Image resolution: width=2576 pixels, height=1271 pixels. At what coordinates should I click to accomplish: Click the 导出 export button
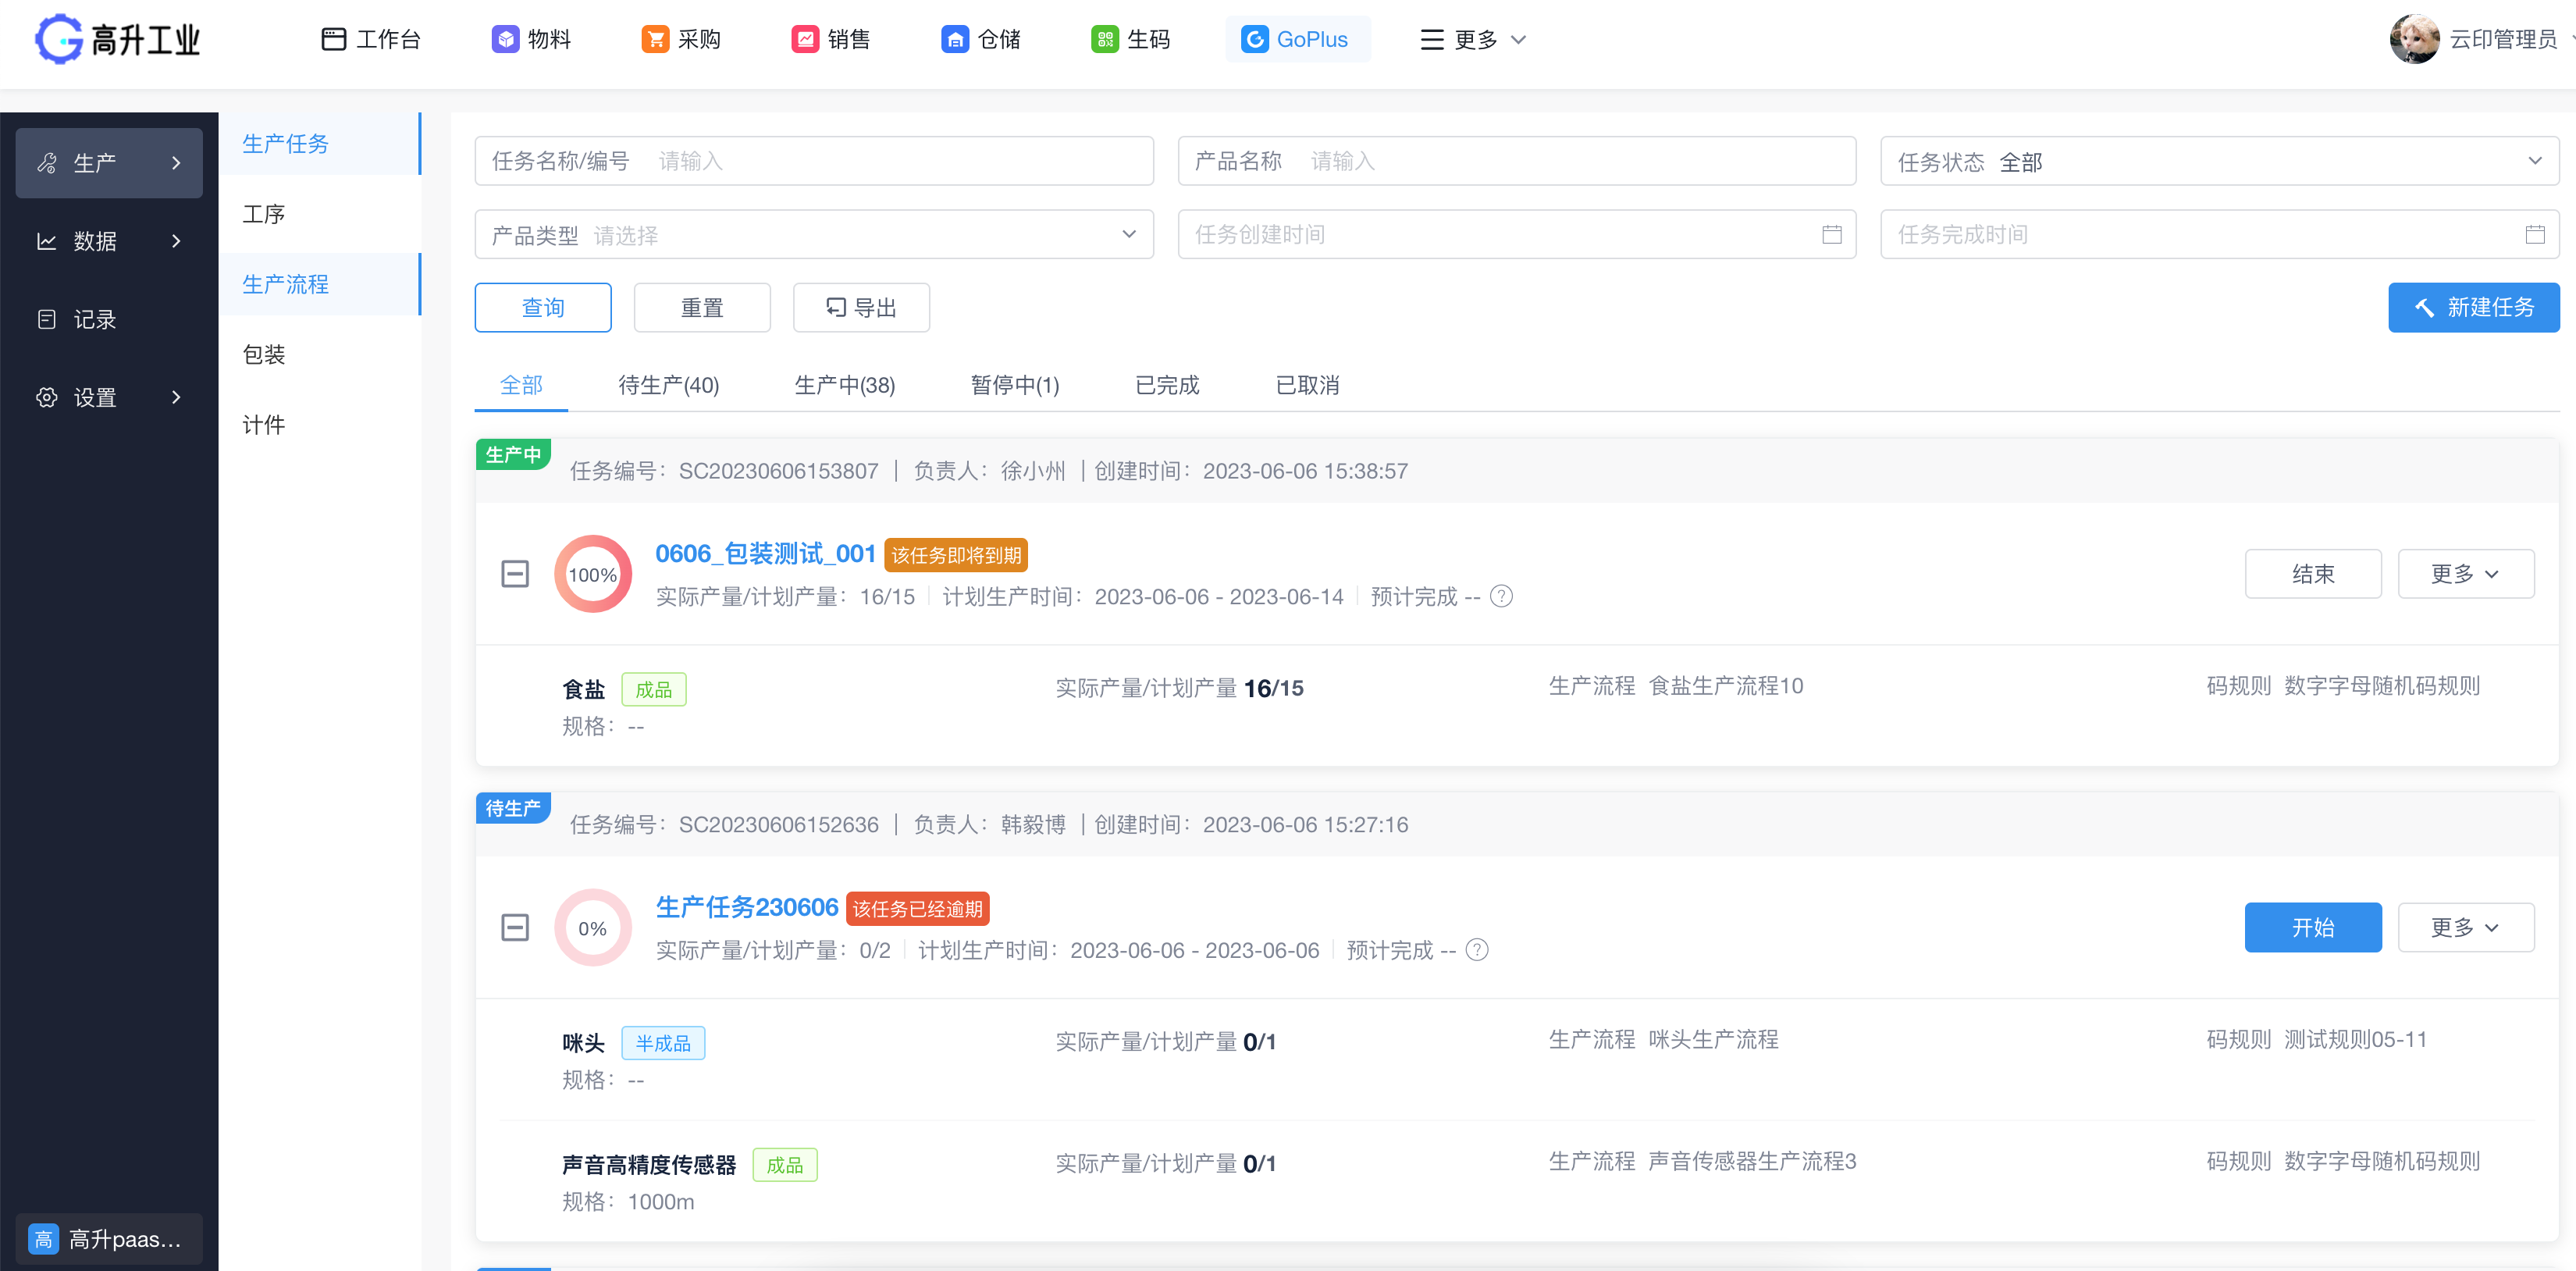tap(861, 308)
